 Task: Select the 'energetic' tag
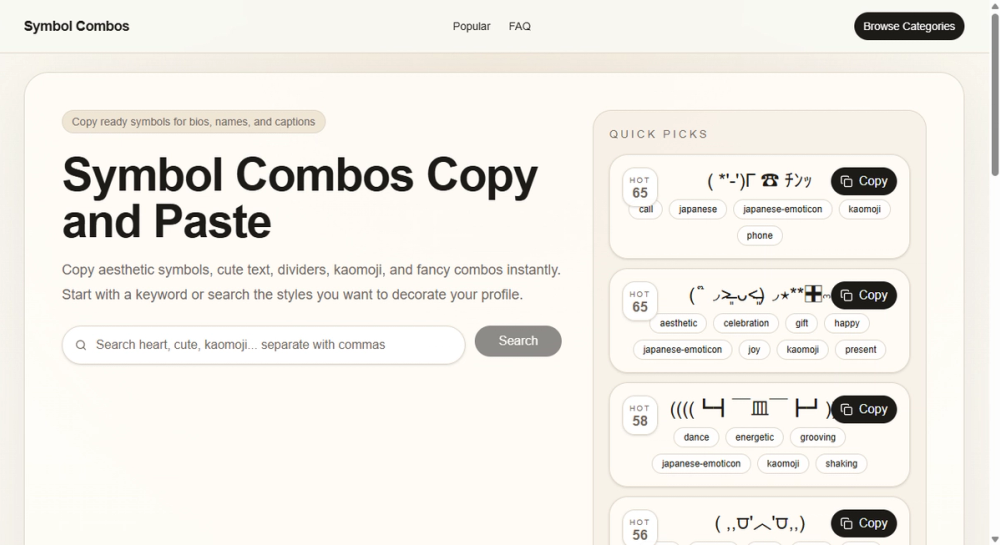[754, 437]
